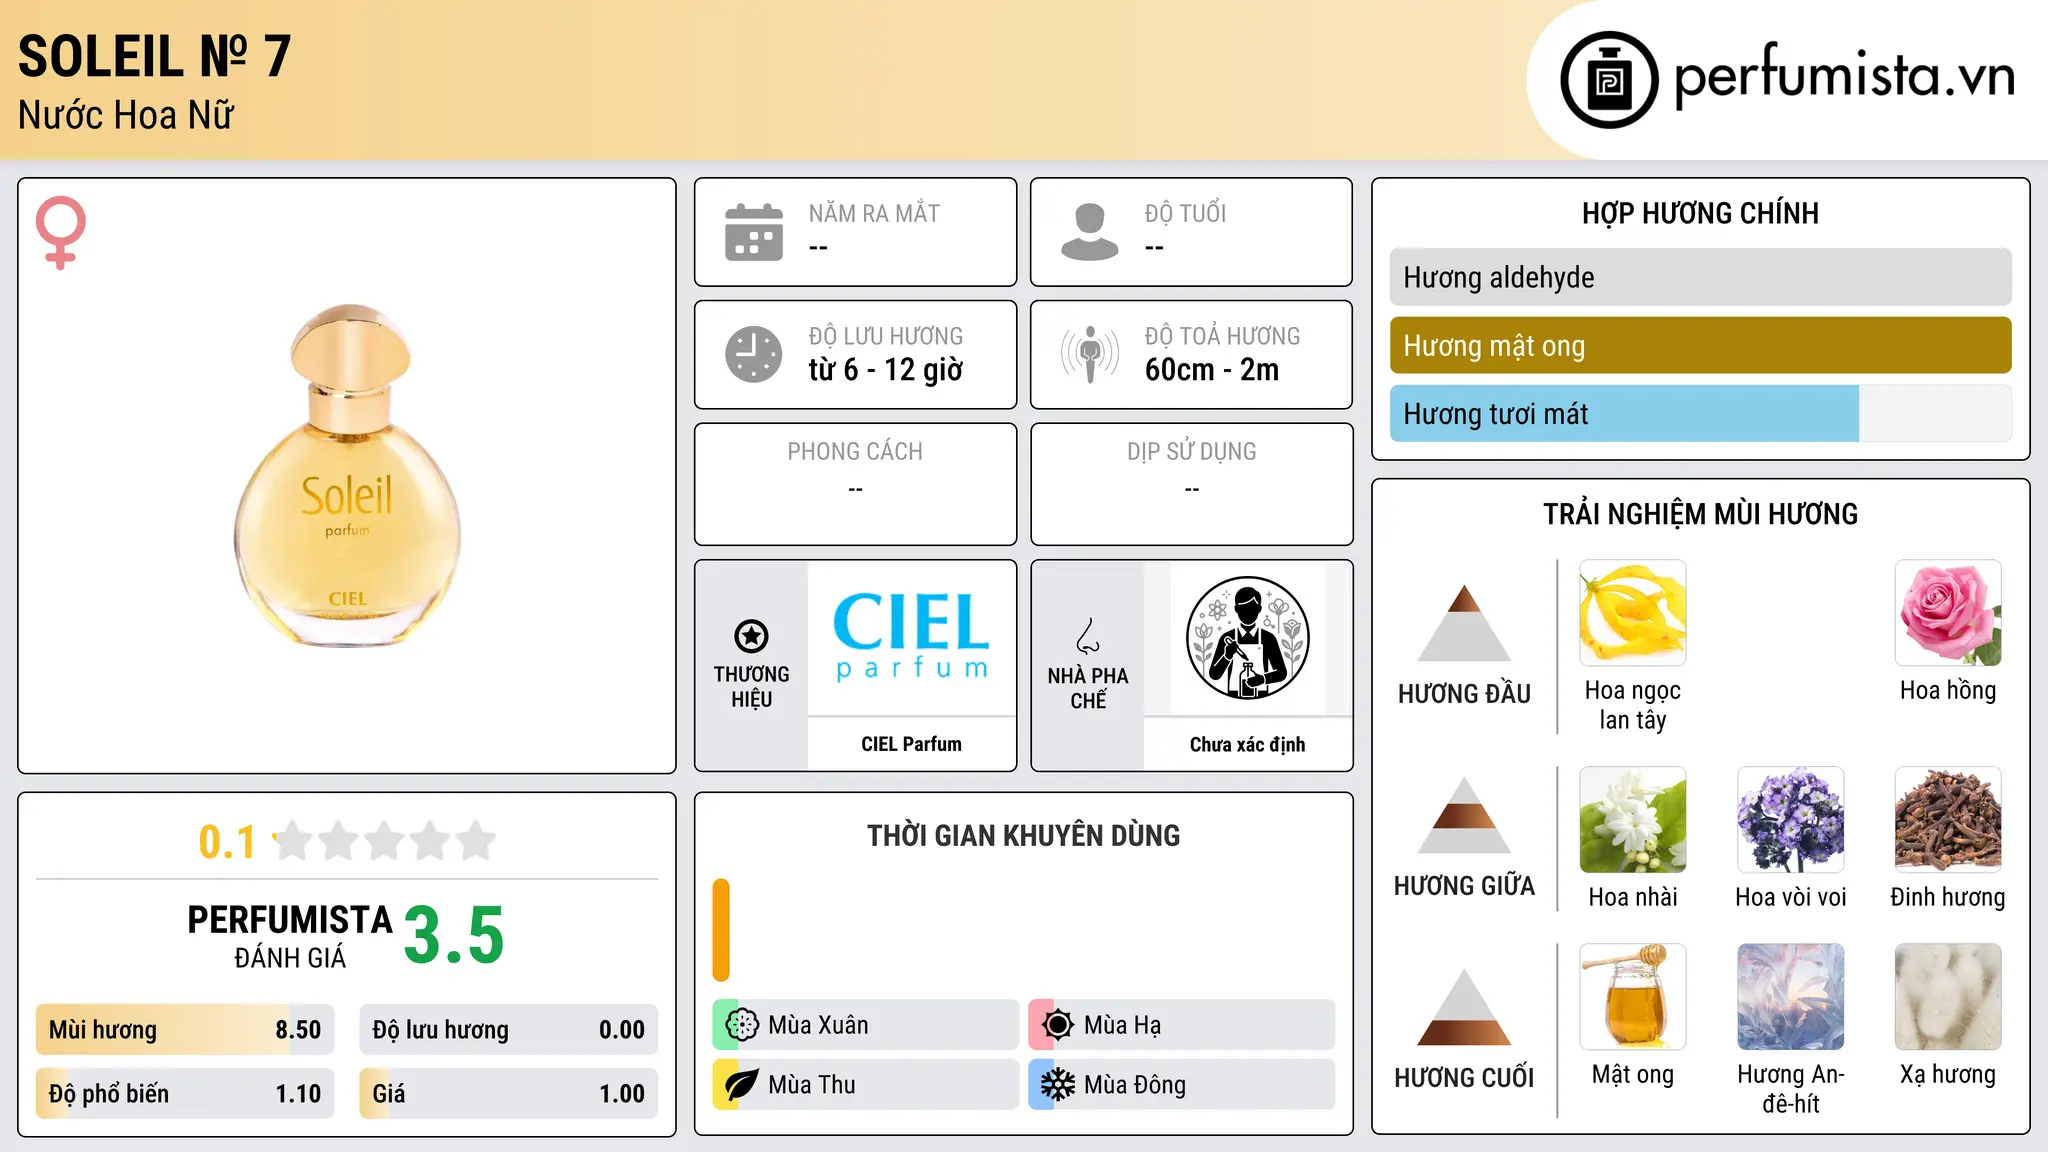Click the orange recommended-time bar
This screenshot has height=1152, width=2048.
721,930
